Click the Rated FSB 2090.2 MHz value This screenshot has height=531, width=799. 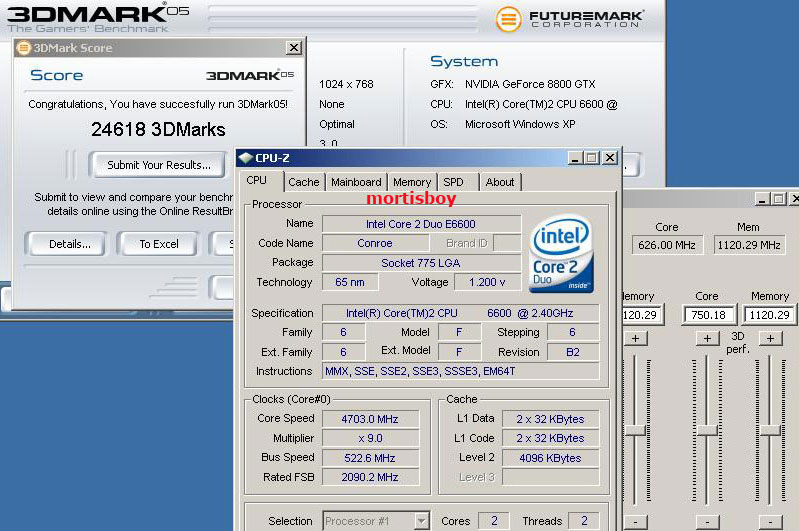370,477
